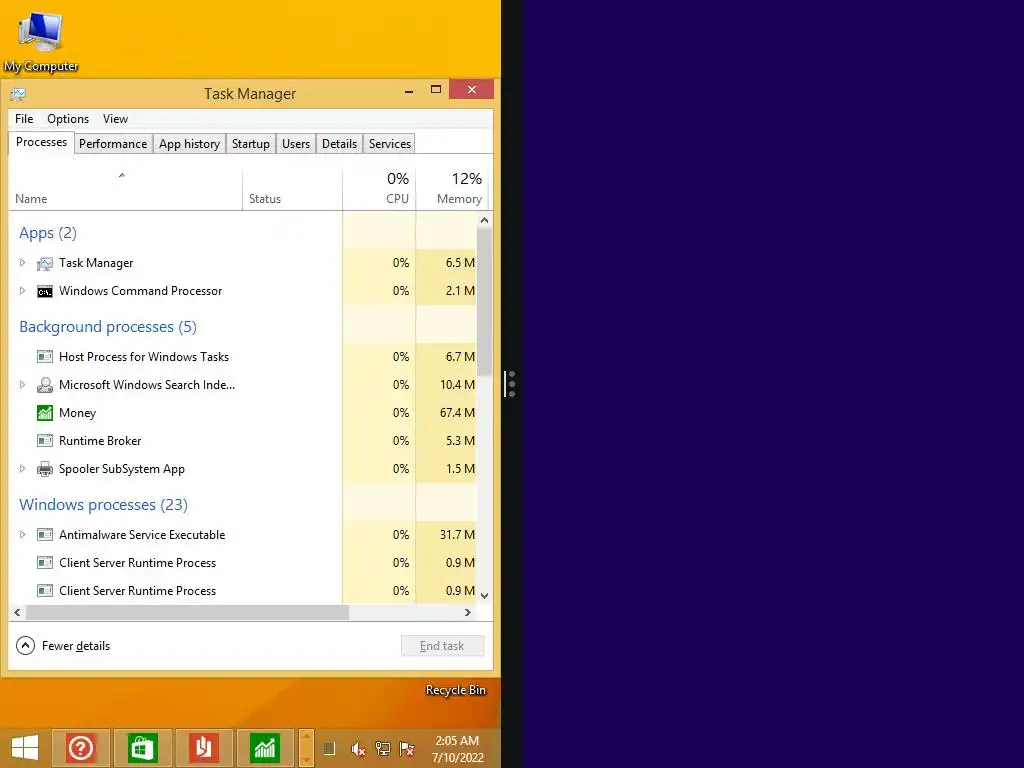This screenshot has height=768, width=1024.
Task: Click Money memory value 67.4 M
Action: click(457, 413)
